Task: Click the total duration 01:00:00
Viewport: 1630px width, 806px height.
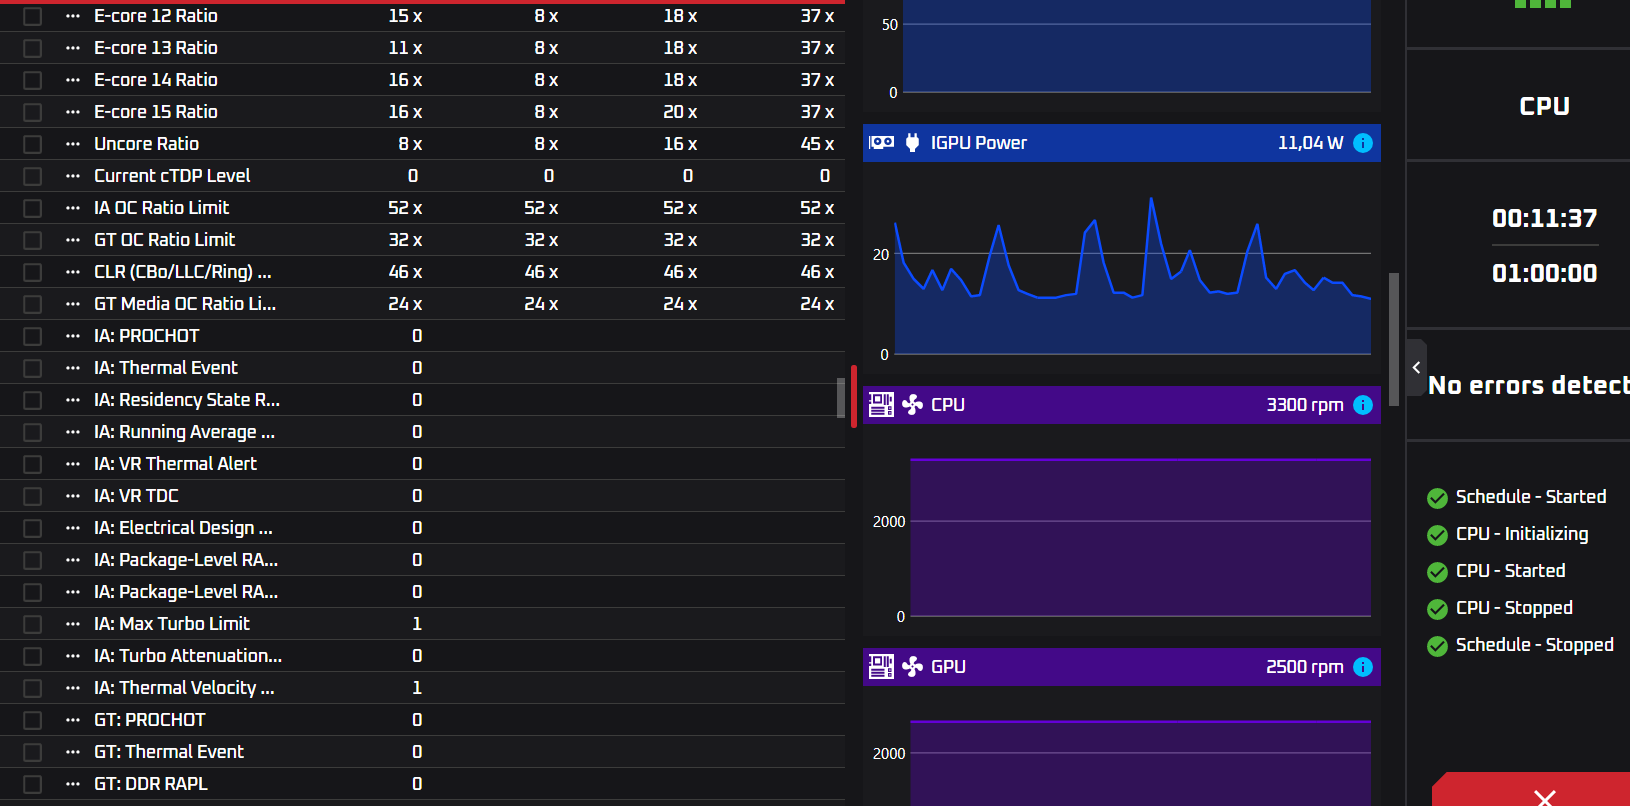Action: [1545, 273]
